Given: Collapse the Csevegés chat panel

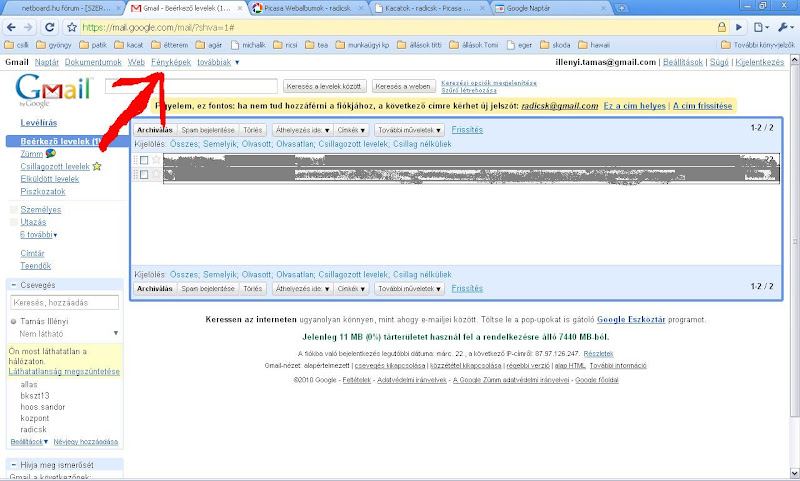Looking at the screenshot, I should (13, 285).
